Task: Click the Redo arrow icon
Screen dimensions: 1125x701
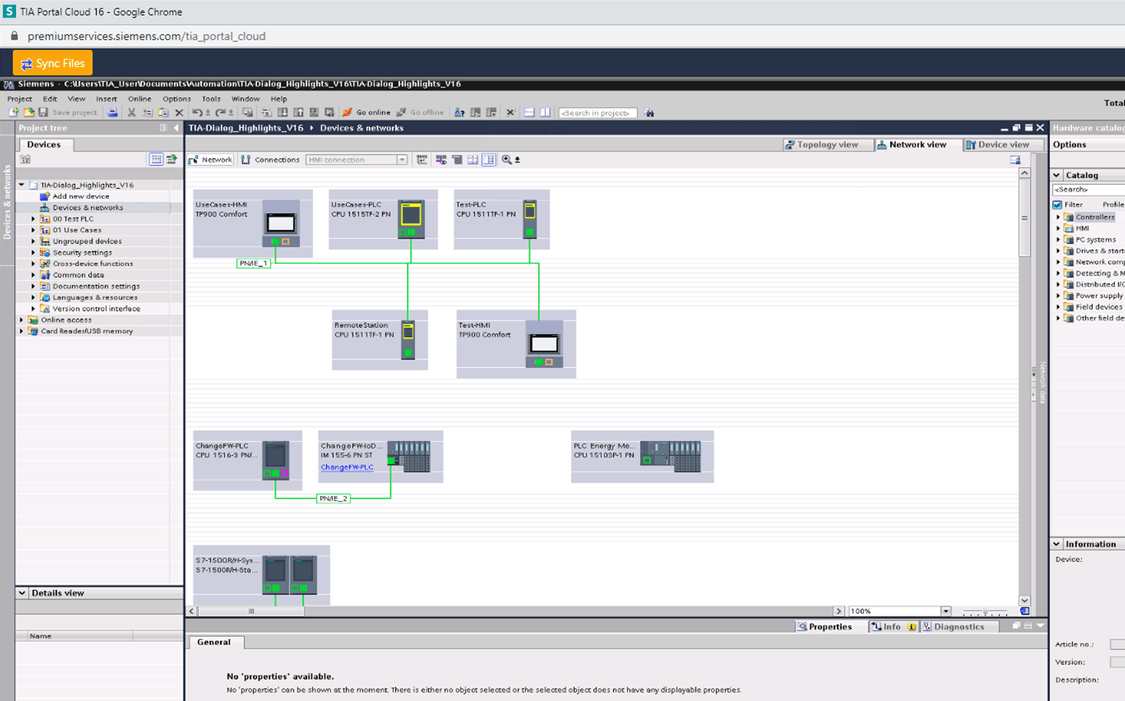Action: click(221, 113)
